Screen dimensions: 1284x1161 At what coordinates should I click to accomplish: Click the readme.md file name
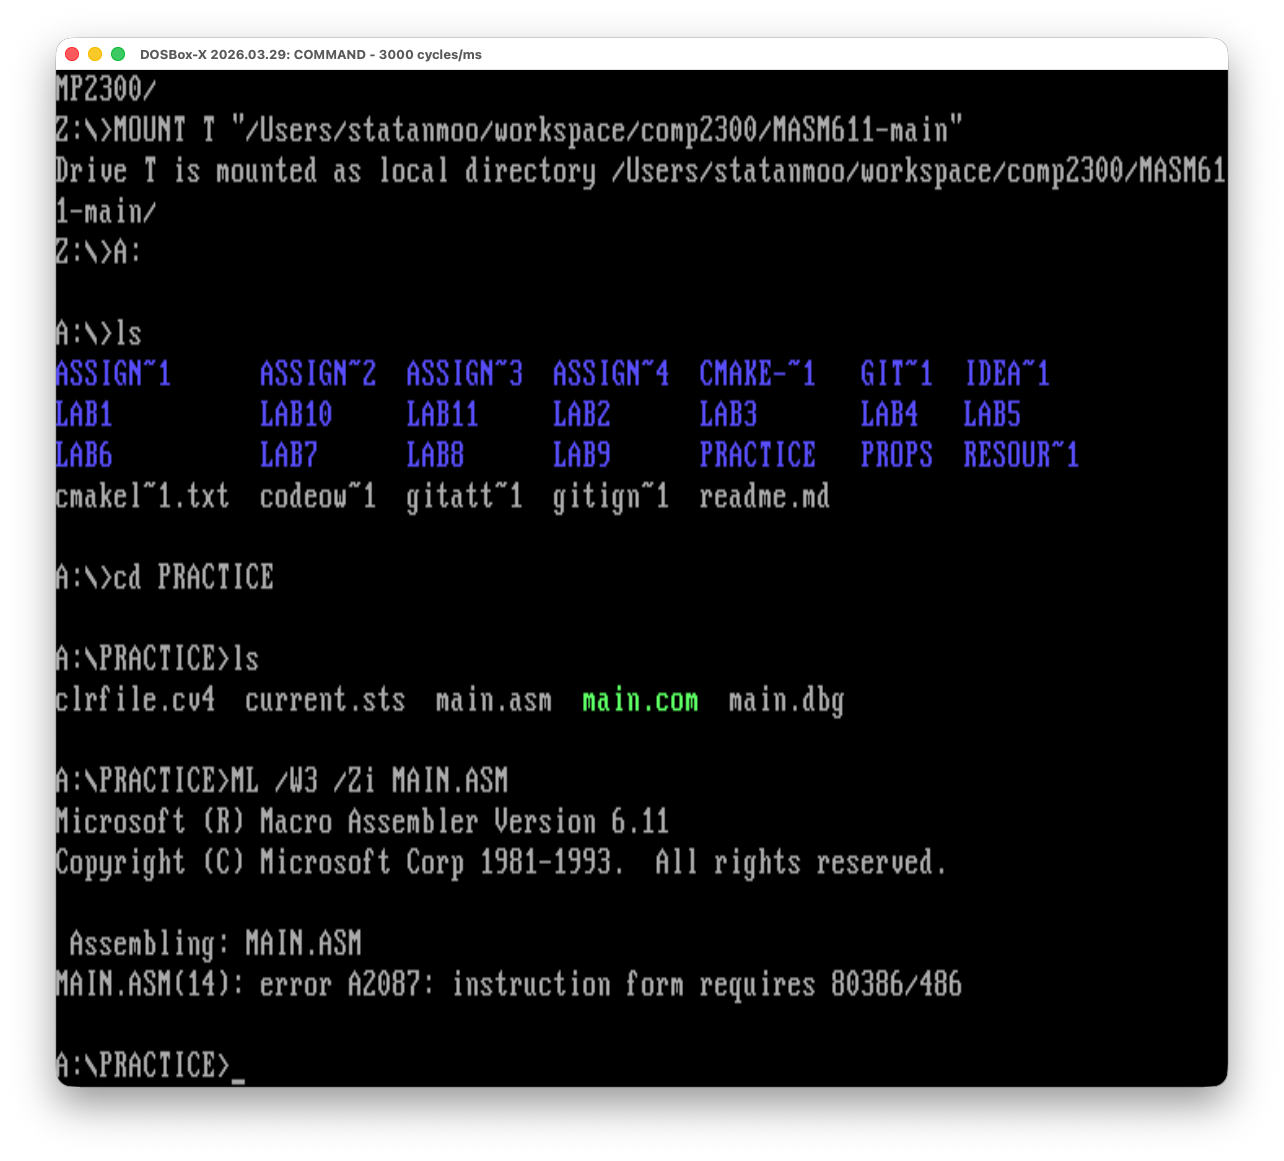[765, 496]
